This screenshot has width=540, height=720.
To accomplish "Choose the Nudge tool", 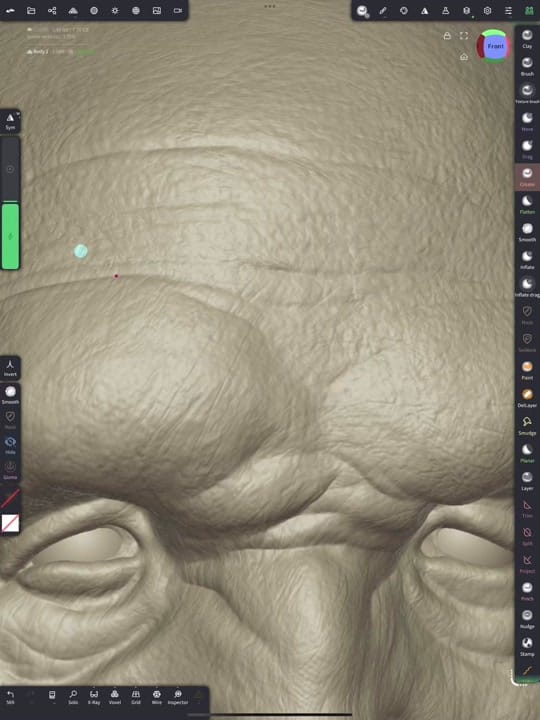I will [527, 619].
